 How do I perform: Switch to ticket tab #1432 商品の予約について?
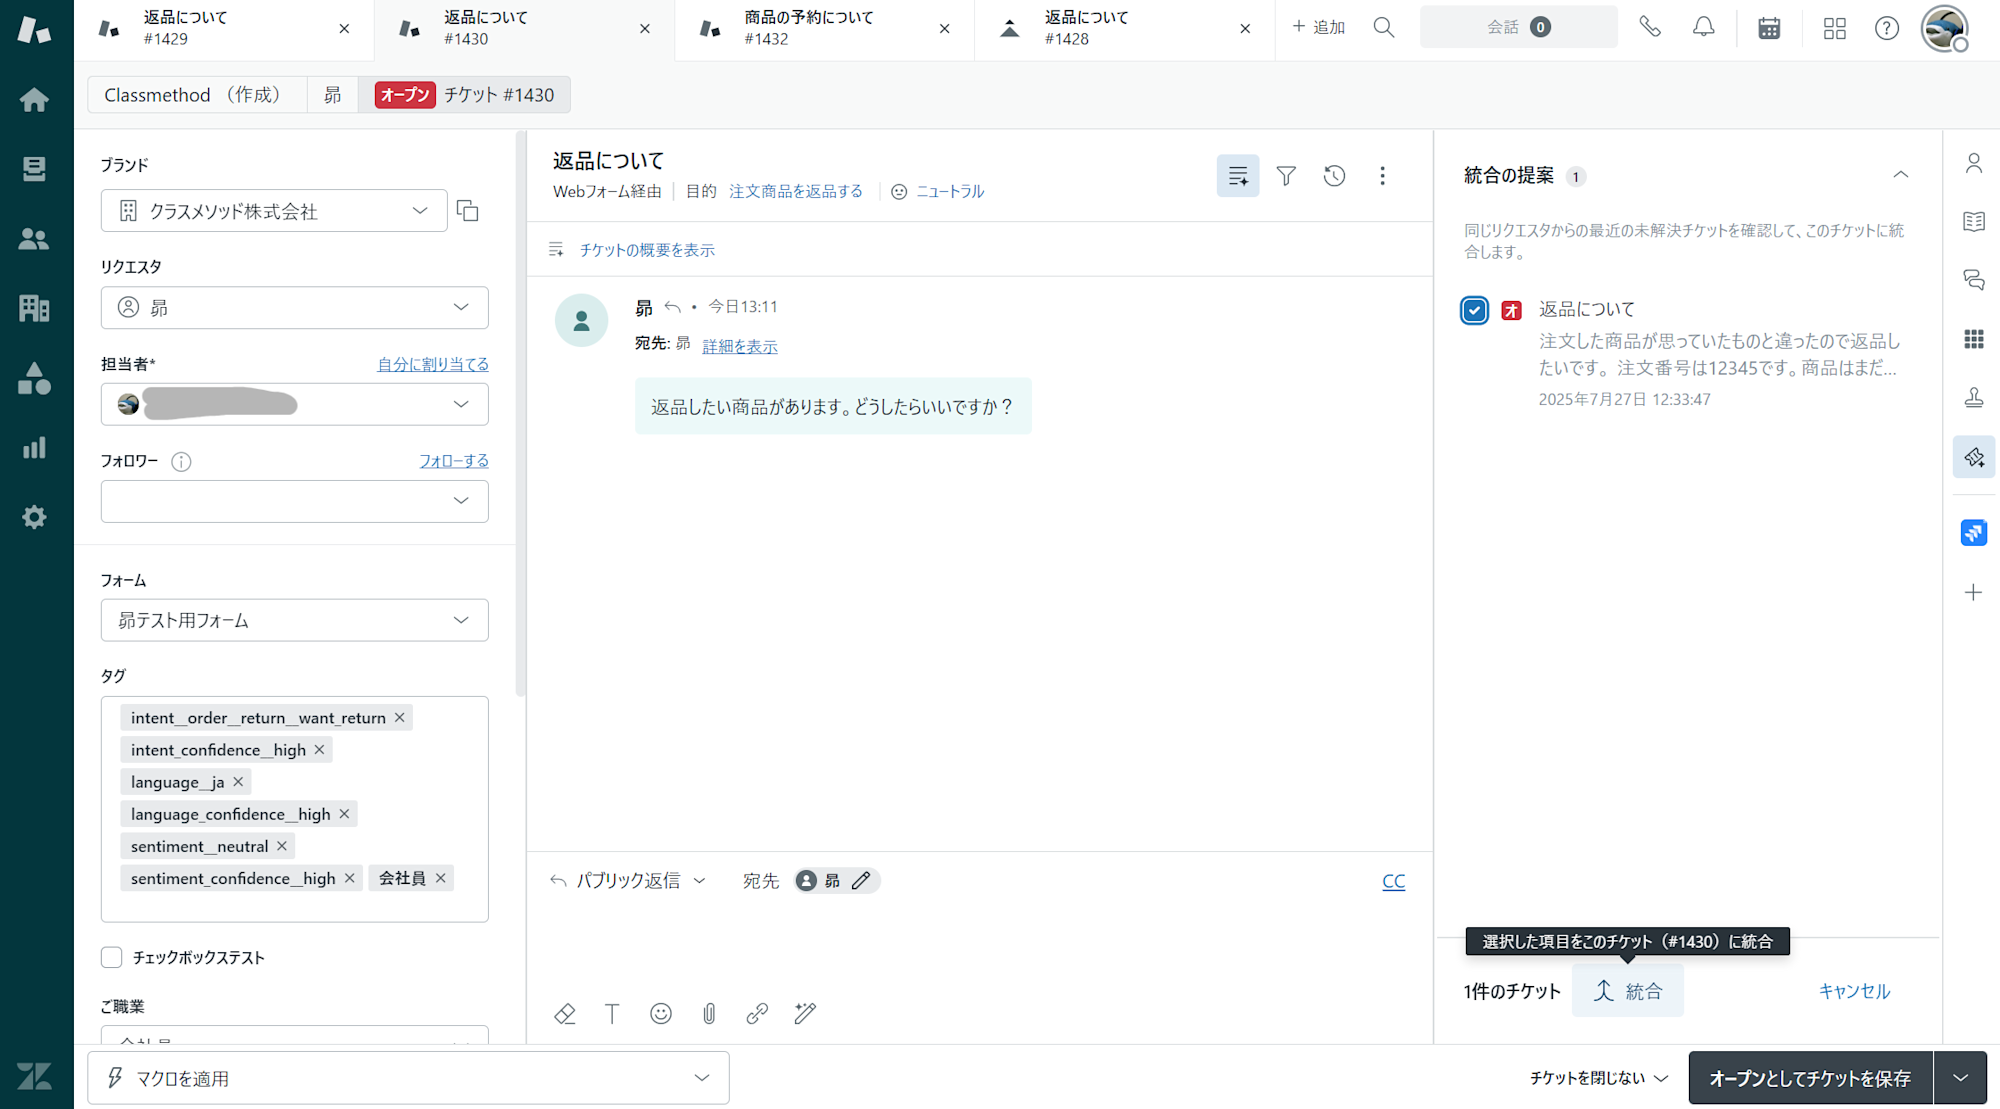pos(825,28)
